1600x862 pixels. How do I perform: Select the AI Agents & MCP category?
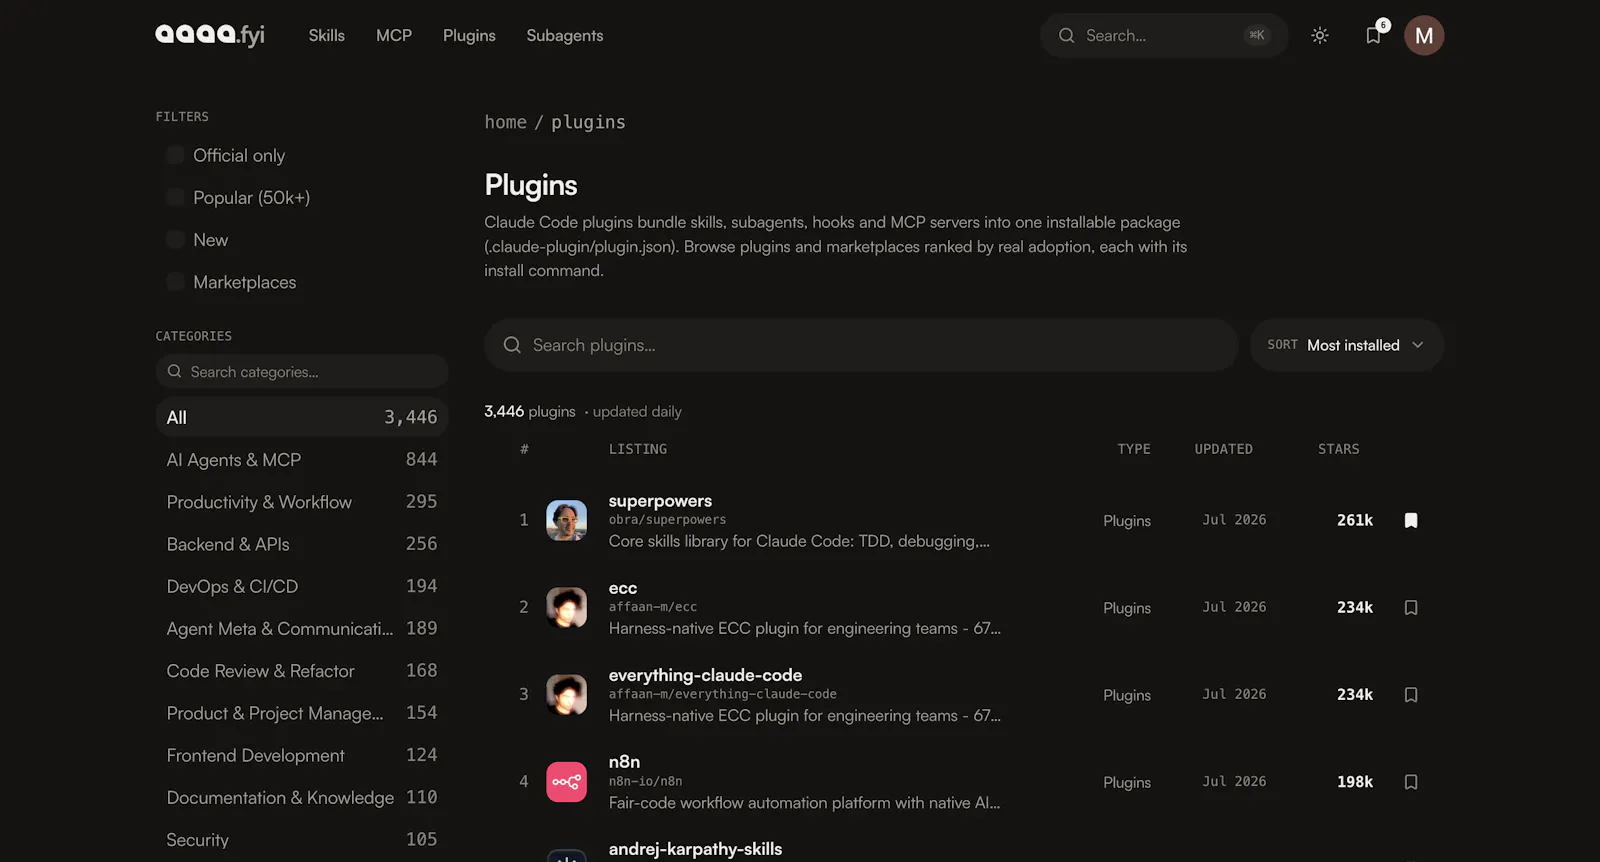click(x=302, y=460)
